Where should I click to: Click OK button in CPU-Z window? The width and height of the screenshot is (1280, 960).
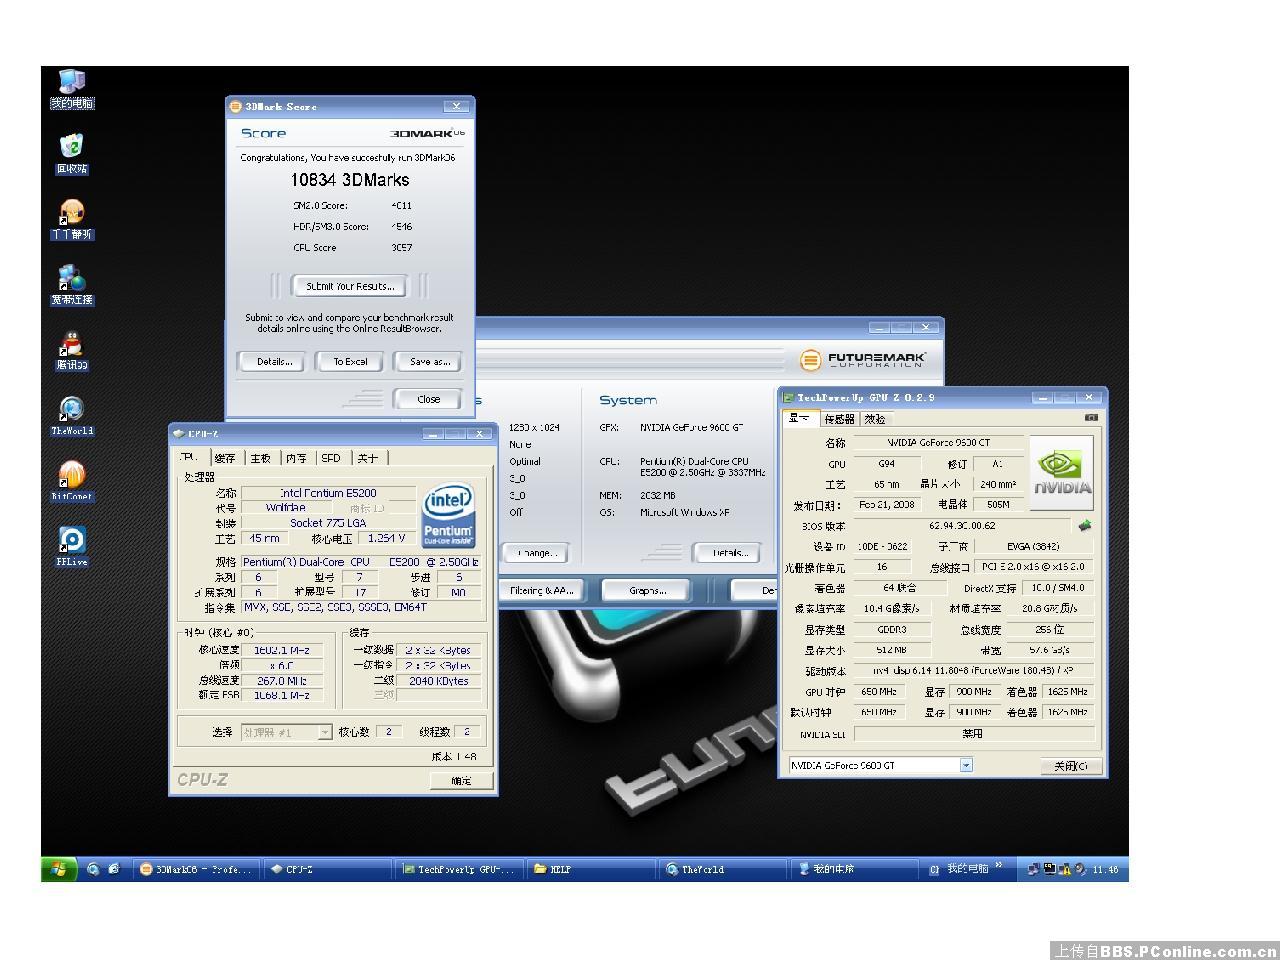(461, 781)
